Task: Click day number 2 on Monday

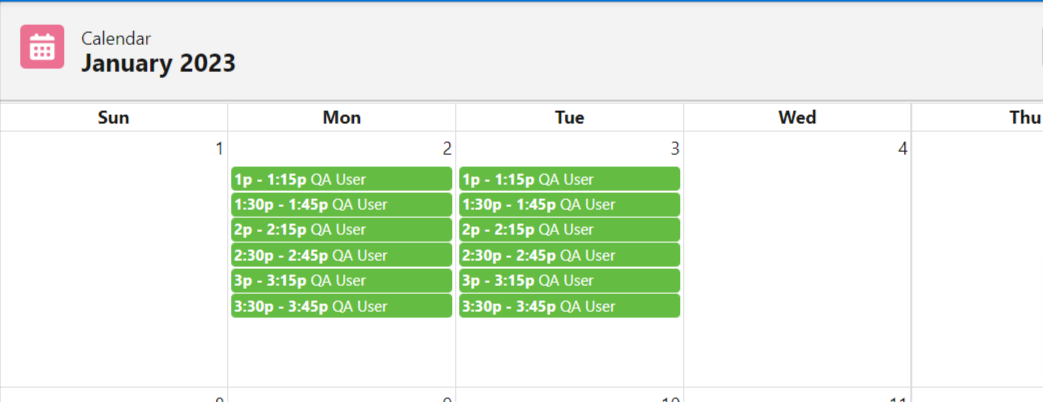Action: (447, 150)
